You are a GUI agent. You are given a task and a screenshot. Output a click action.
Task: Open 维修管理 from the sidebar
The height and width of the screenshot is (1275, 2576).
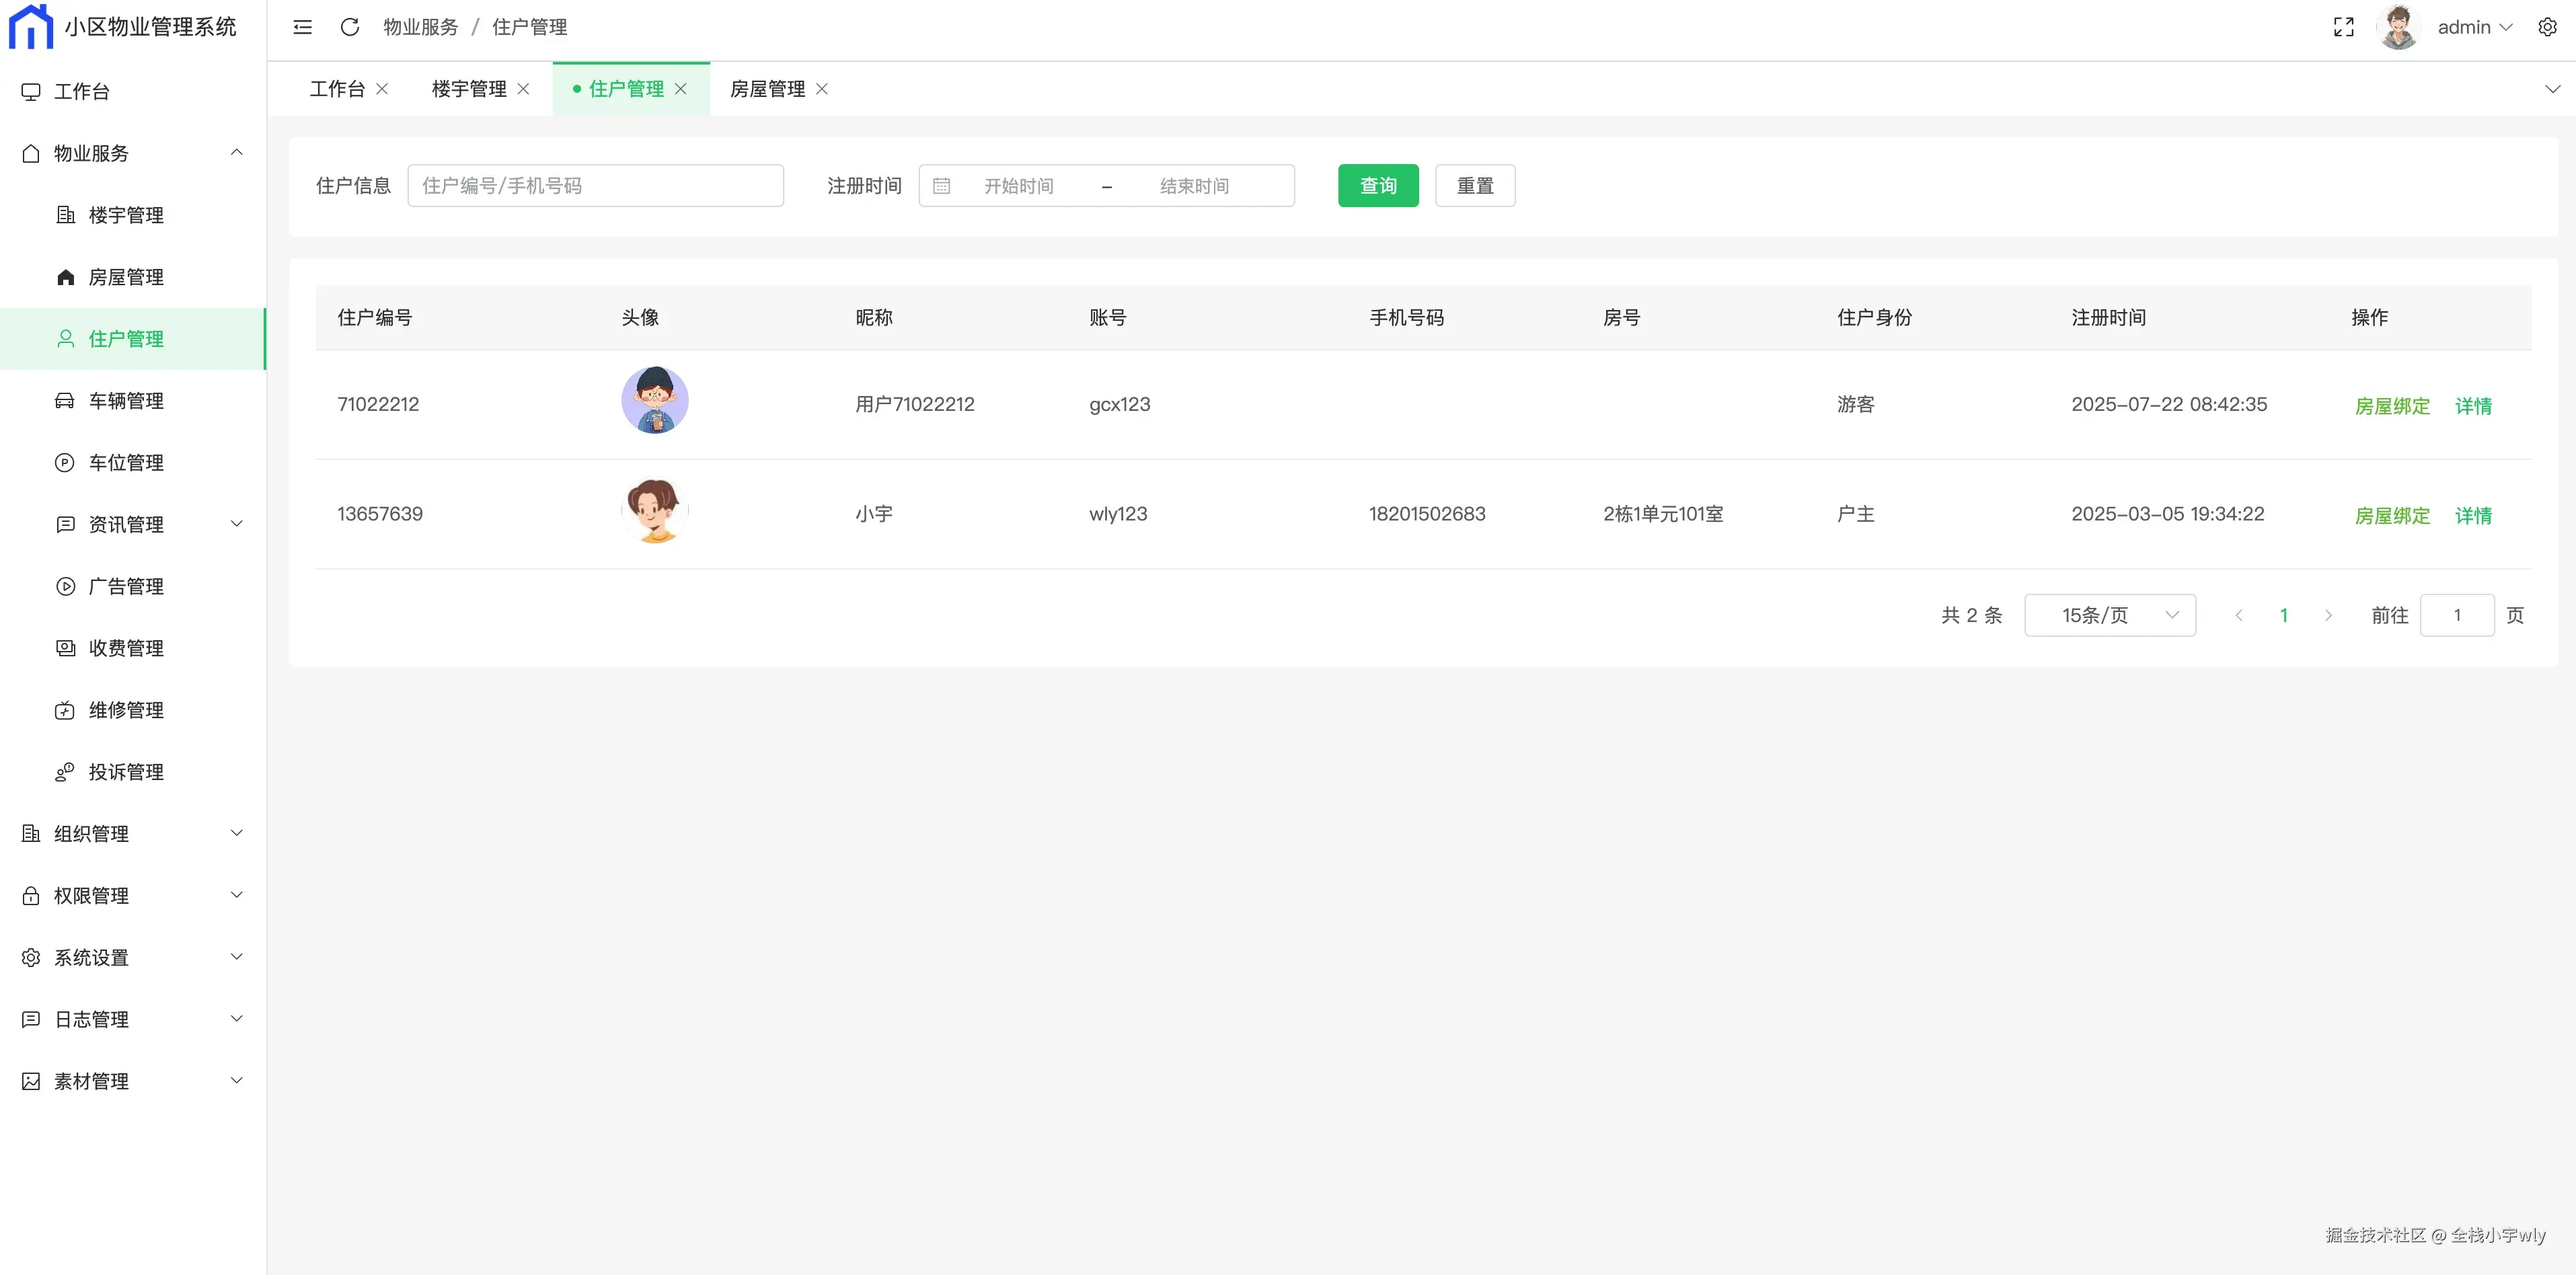[x=126, y=710]
